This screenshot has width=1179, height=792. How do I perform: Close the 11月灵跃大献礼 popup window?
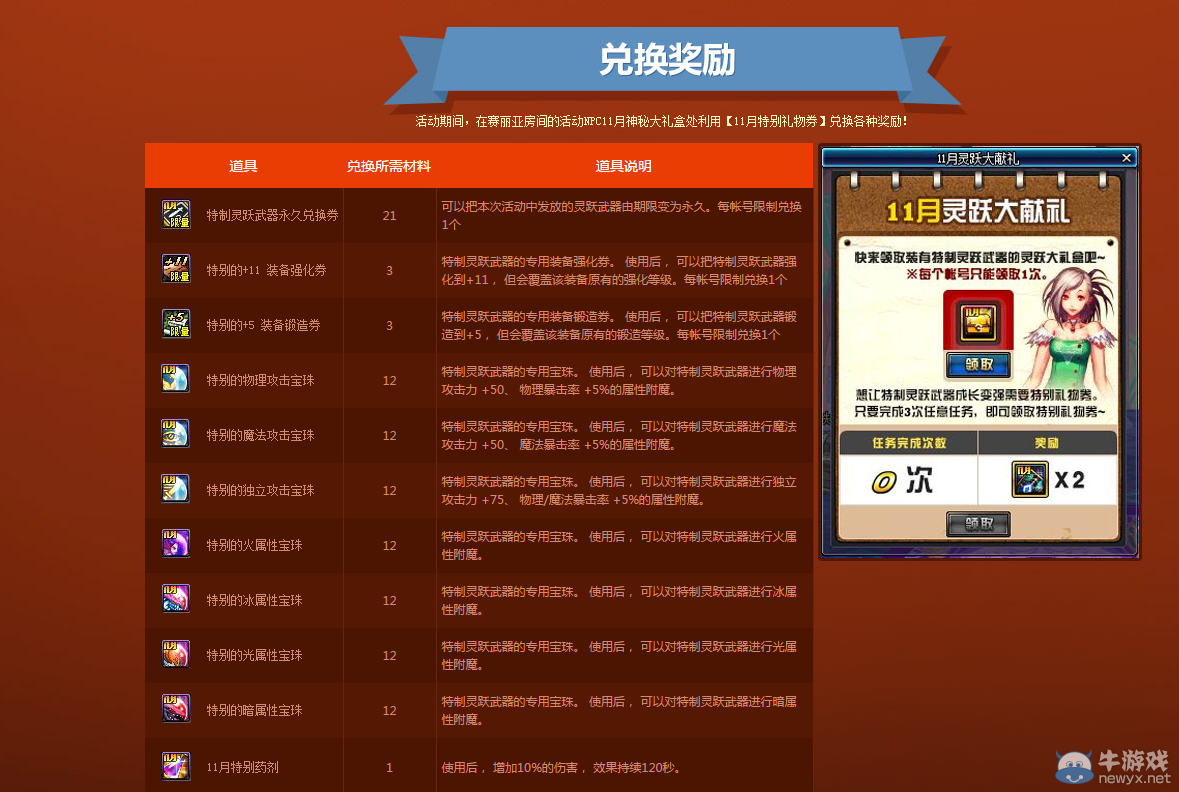click(x=1127, y=157)
